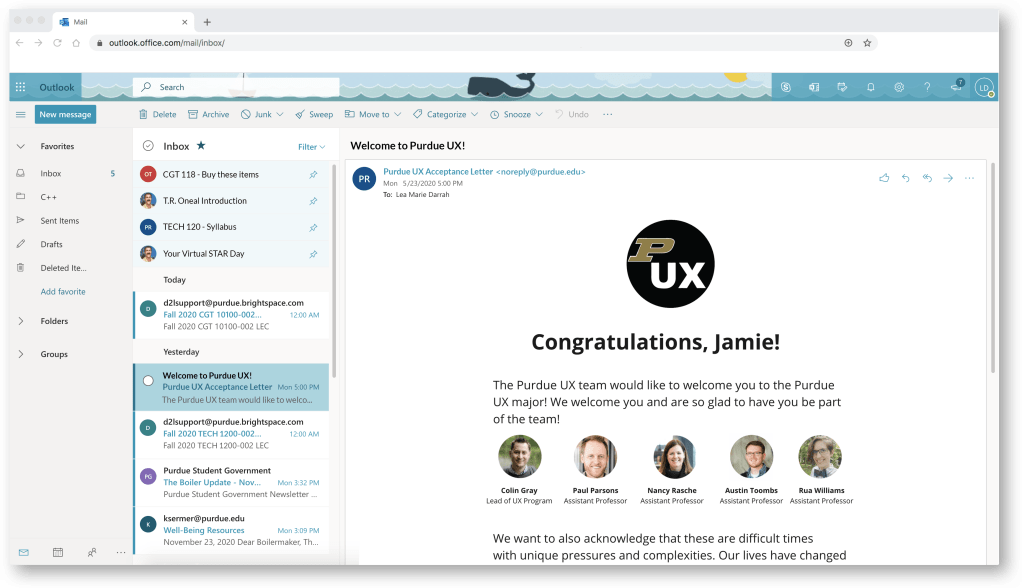Viewport: 1022px width, 588px height.
Task: Click the thumbs-up like icon on the email
Action: (x=884, y=178)
